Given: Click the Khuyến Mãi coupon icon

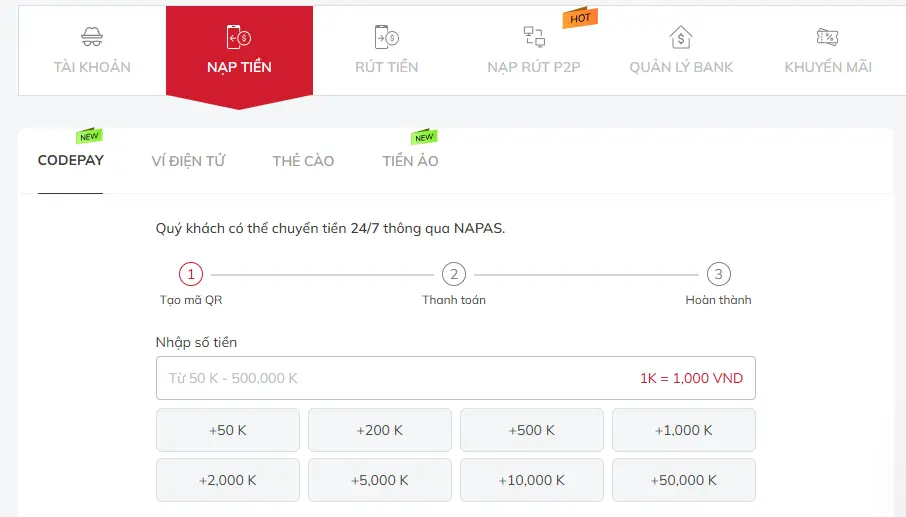Looking at the screenshot, I should click(x=827, y=37).
